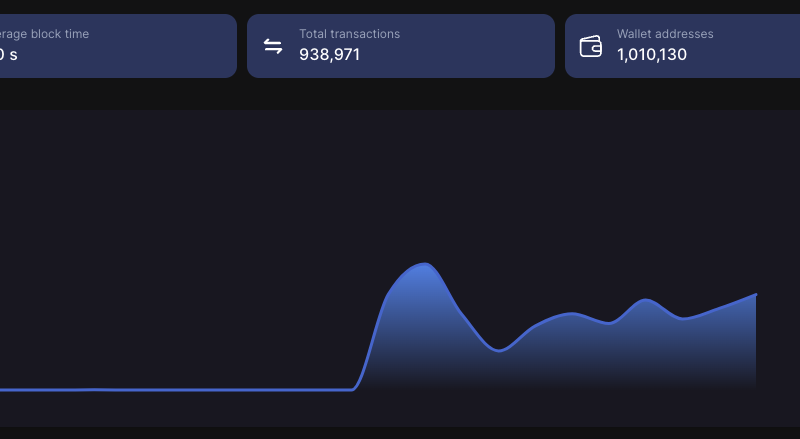Viewport: 800px width, 439px height.
Task: Select the 1,010,130 wallet count
Action: 651,55
